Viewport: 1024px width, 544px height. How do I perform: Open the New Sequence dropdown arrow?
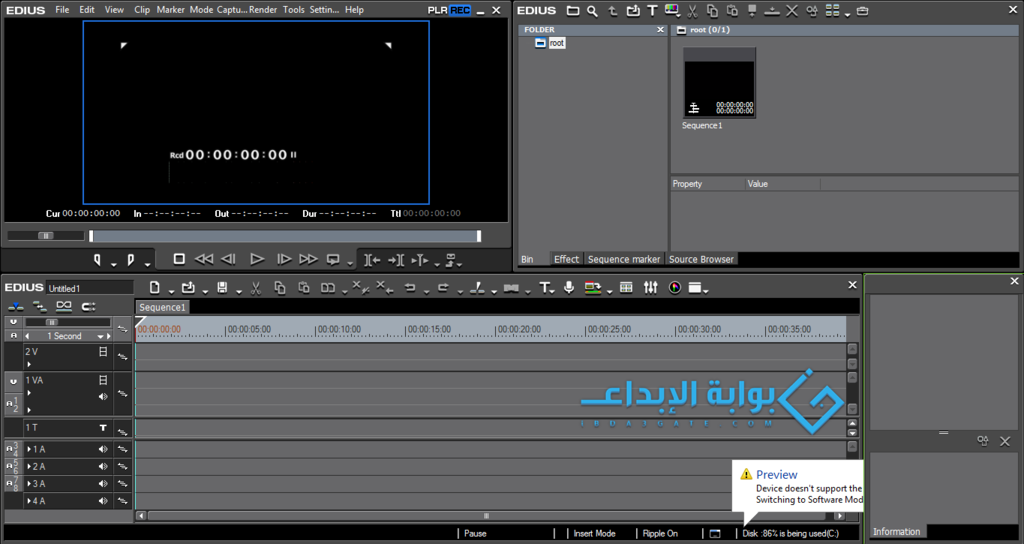click(171, 291)
